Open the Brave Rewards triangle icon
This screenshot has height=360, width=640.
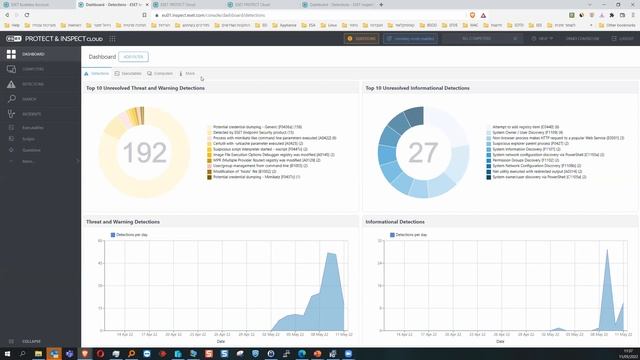(x=483, y=15)
